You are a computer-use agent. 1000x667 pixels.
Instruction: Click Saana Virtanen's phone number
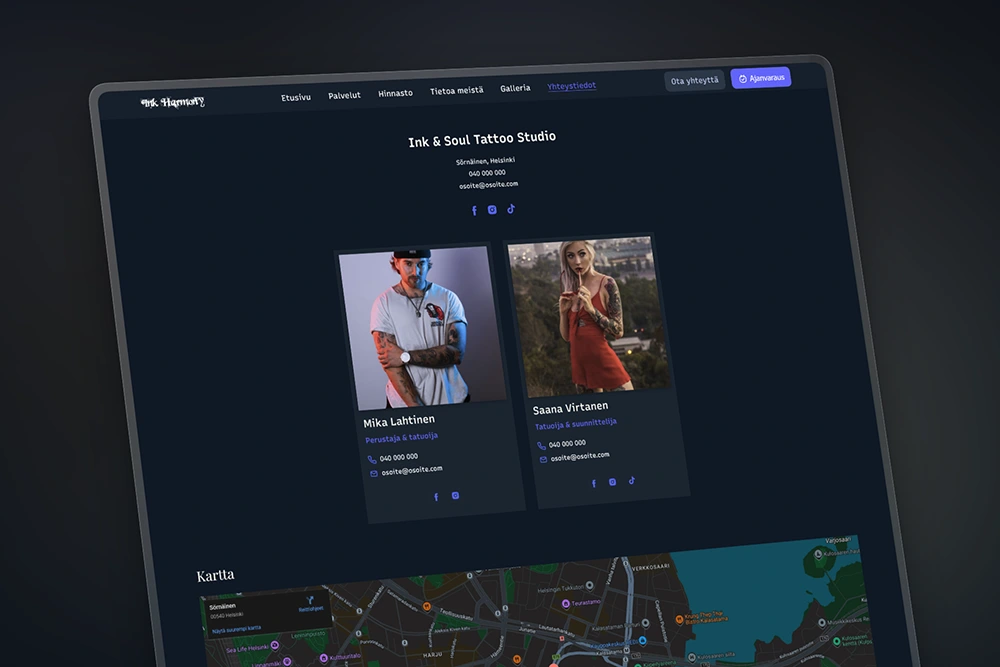[567, 444]
